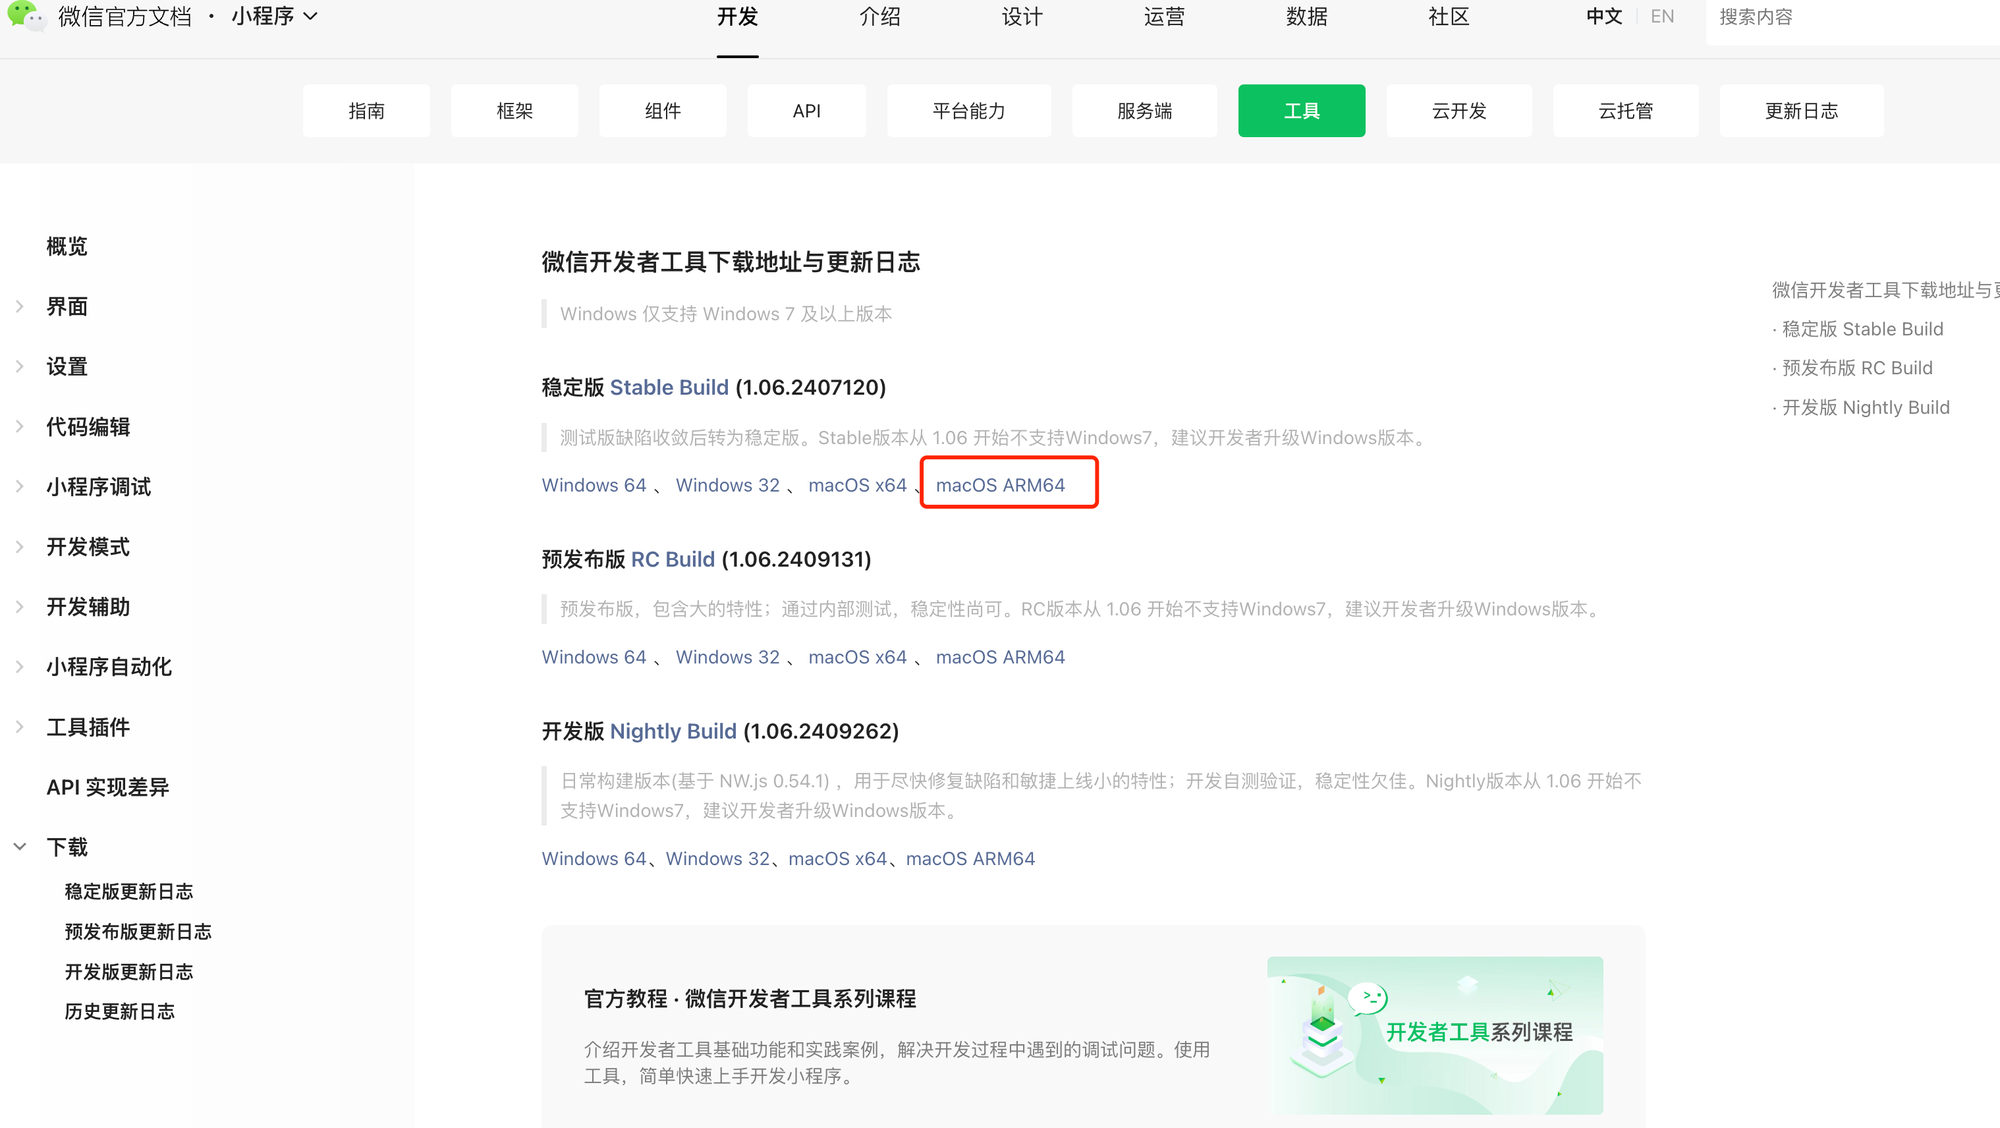Open 稳定版更新日志 in sidebar

[129, 892]
